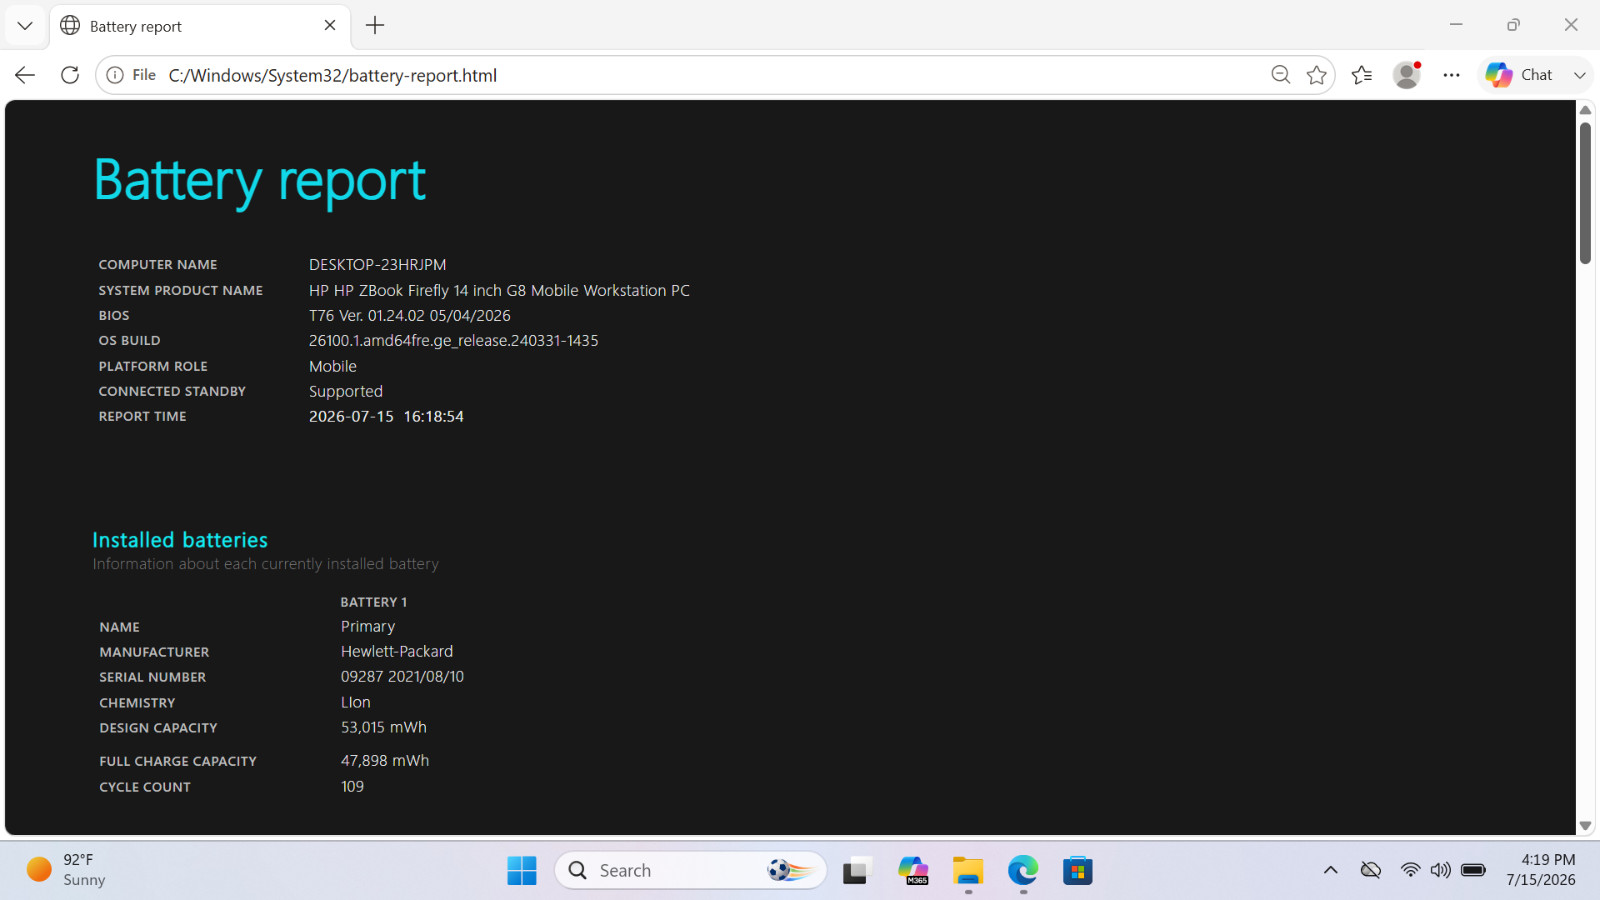The image size is (1600, 900).
Task: Close the Battery report tab
Action: coord(330,26)
